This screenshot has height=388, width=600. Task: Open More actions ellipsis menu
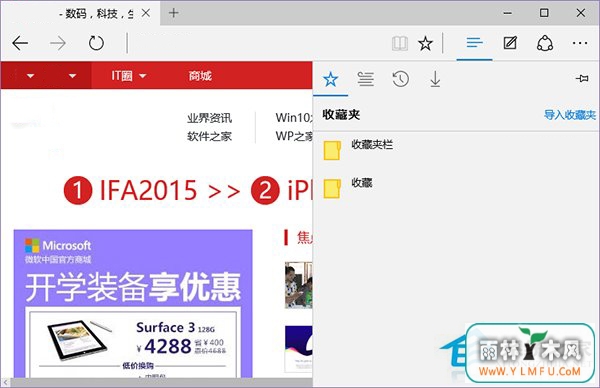[x=580, y=43]
